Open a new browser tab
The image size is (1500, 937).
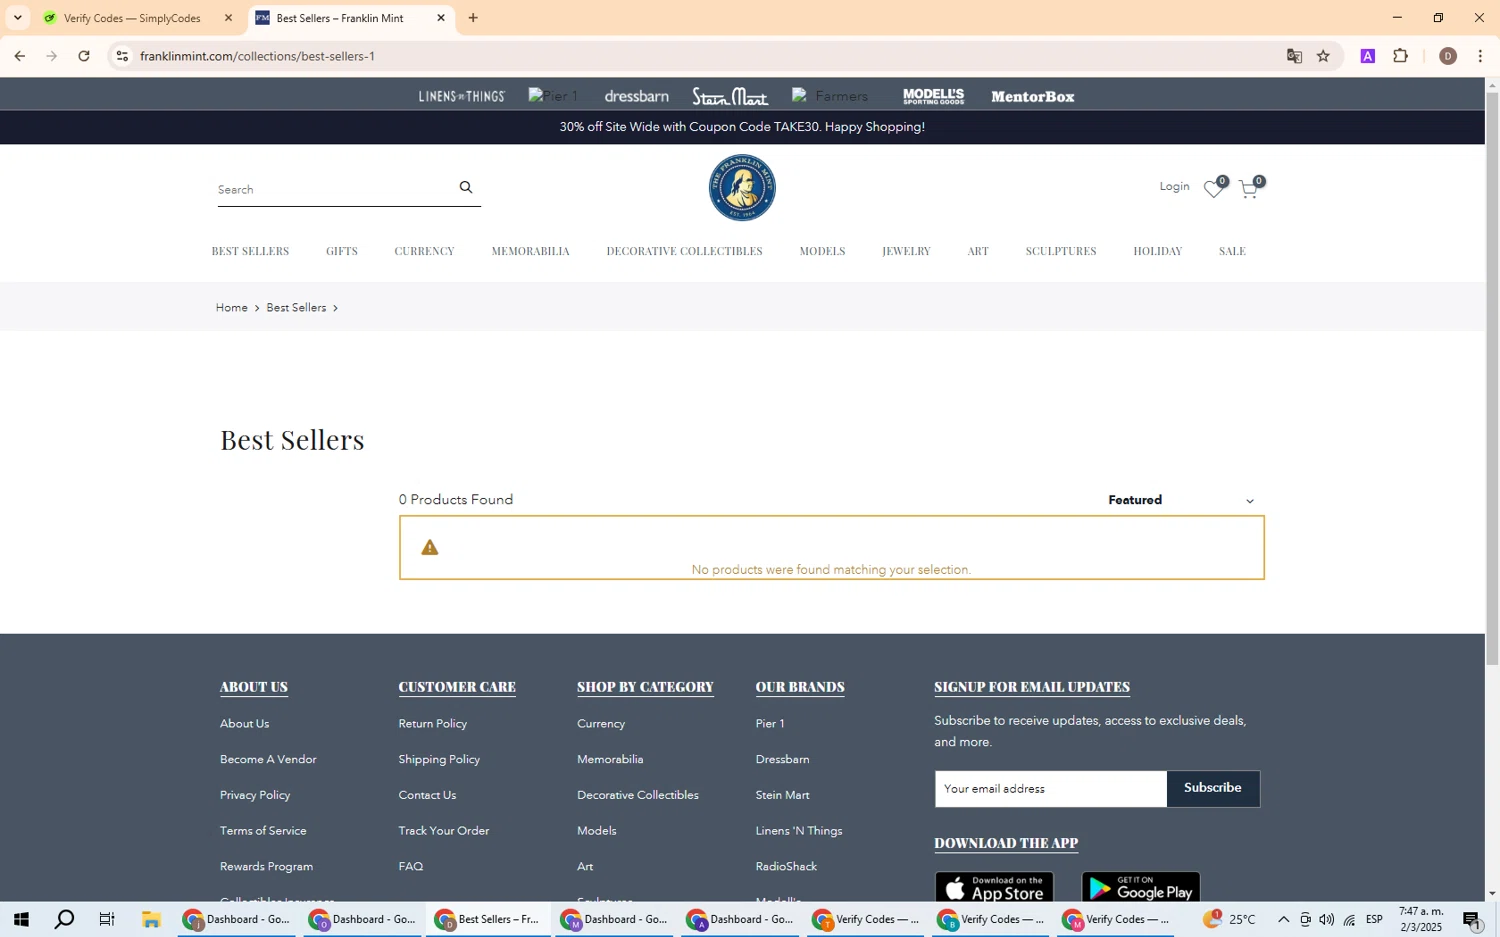tap(473, 18)
